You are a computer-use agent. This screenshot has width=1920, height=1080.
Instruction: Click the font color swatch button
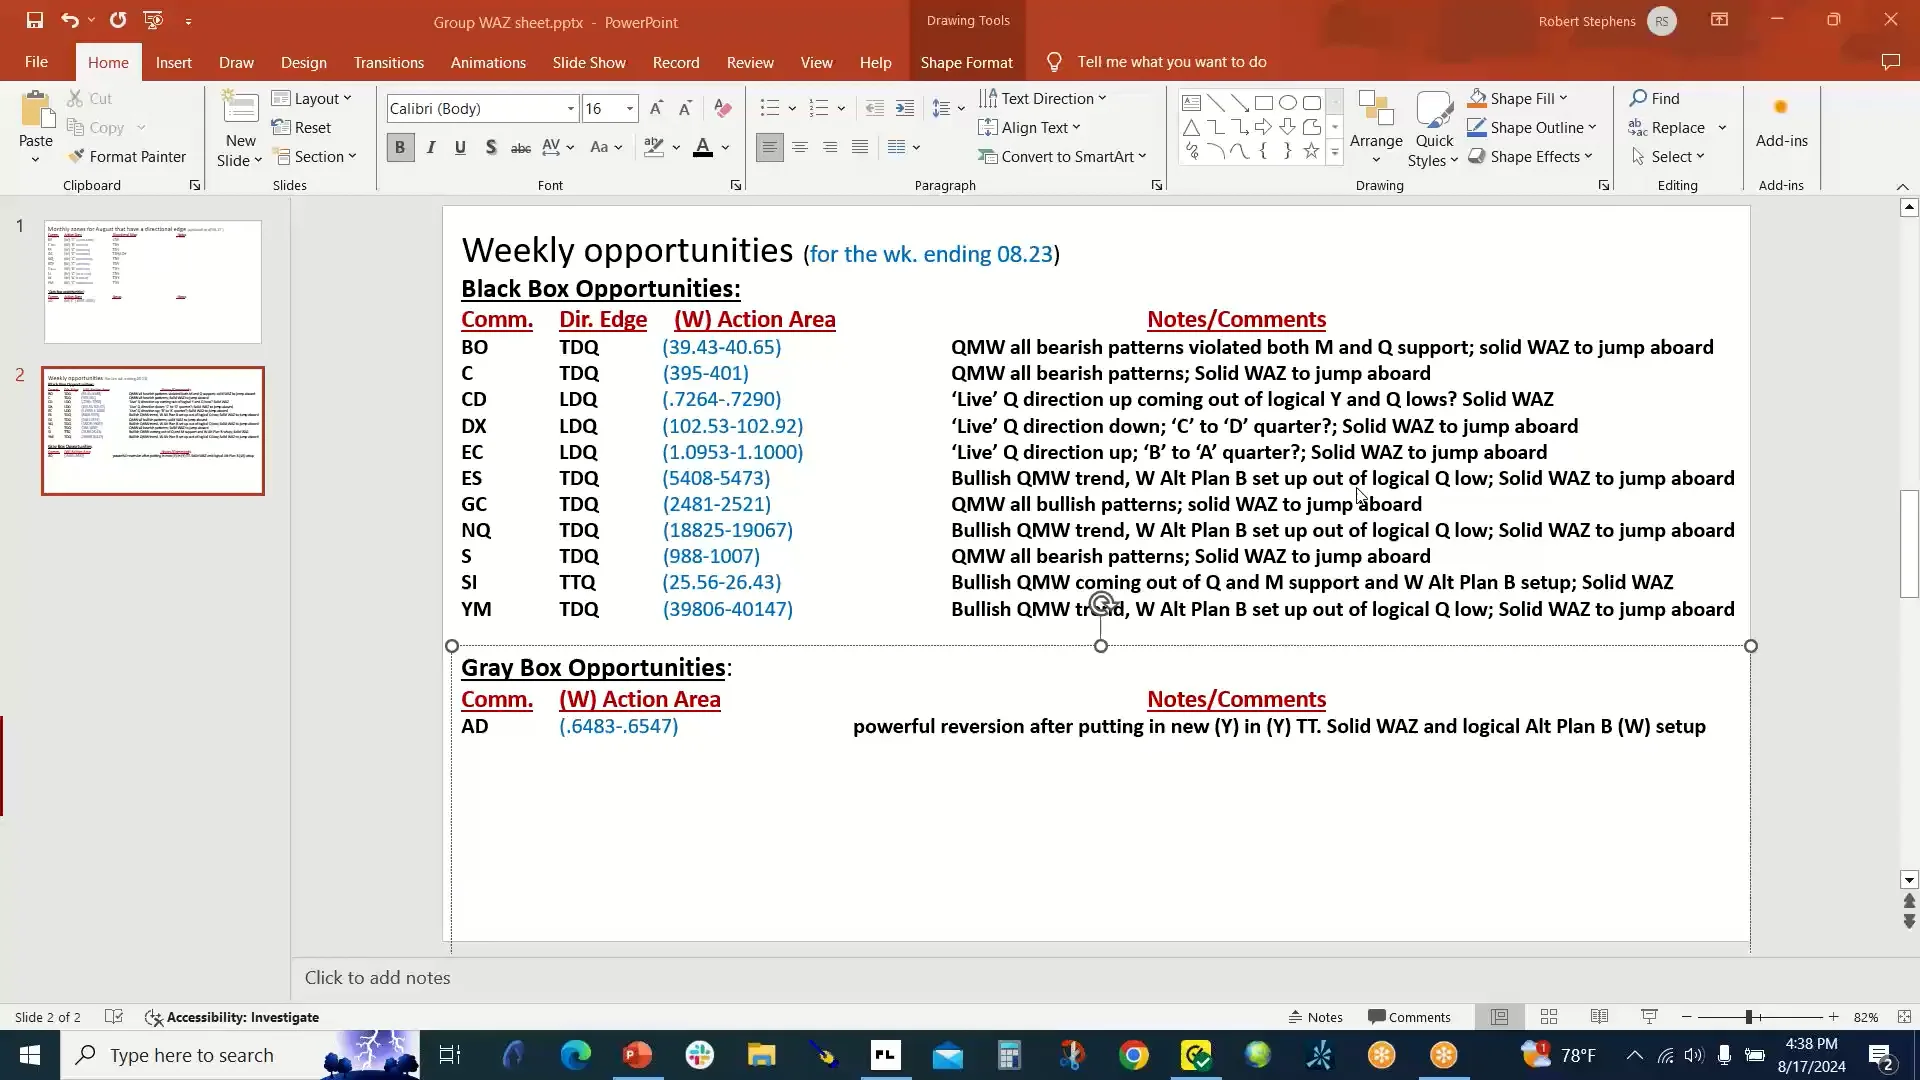[x=703, y=147]
